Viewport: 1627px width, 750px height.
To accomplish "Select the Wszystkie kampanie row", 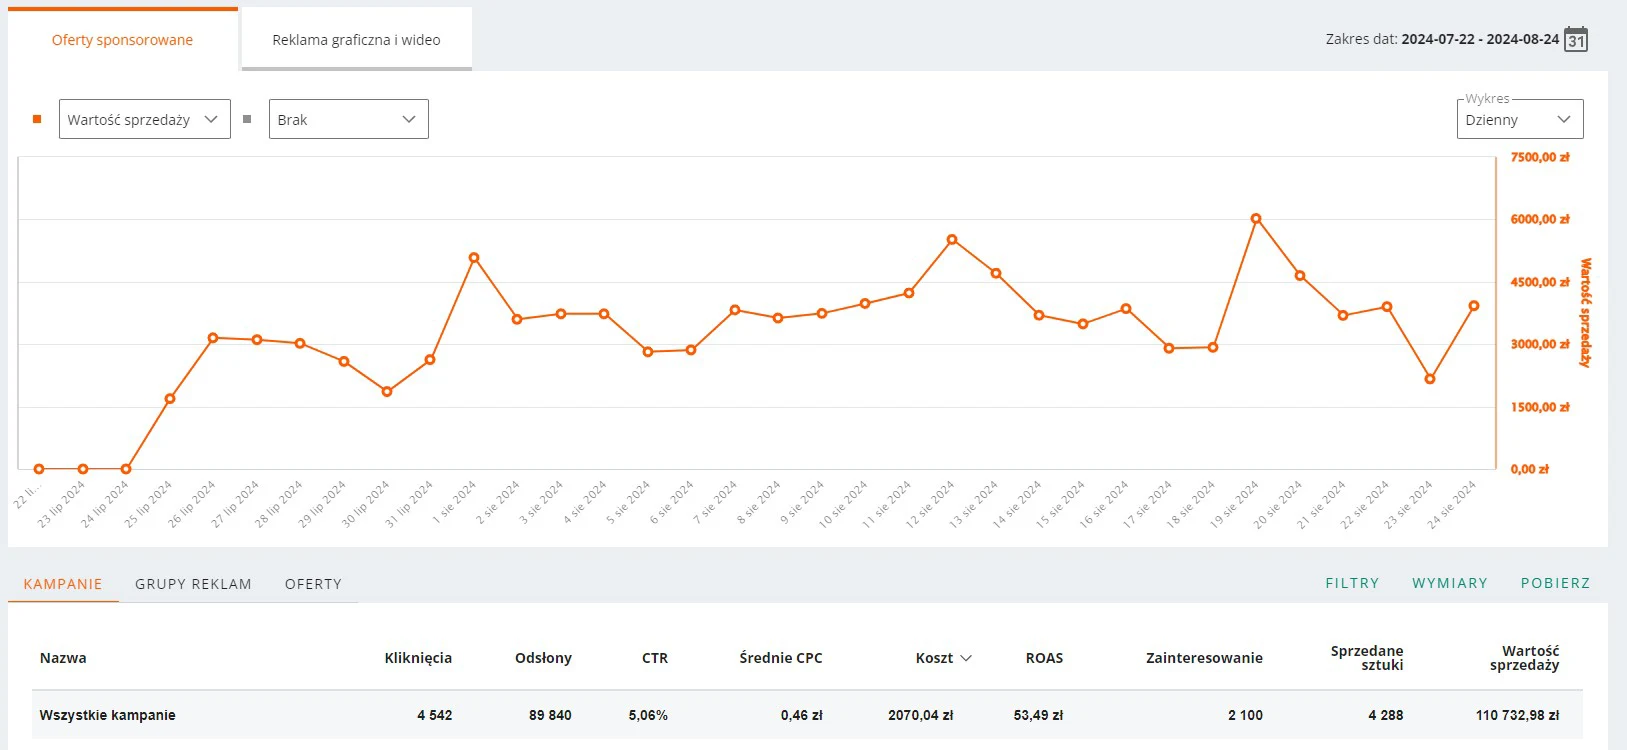I will click(107, 715).
